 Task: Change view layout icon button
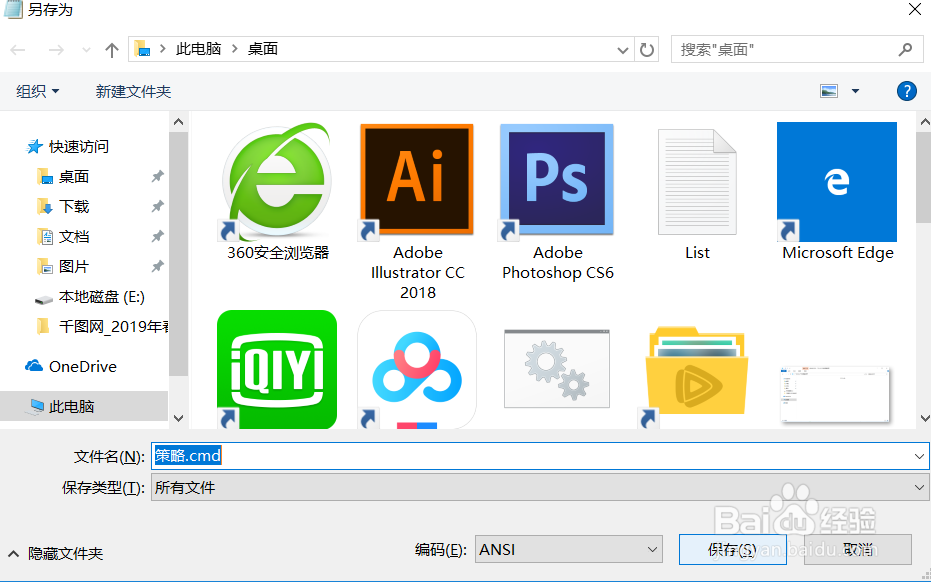coord(829,91)
